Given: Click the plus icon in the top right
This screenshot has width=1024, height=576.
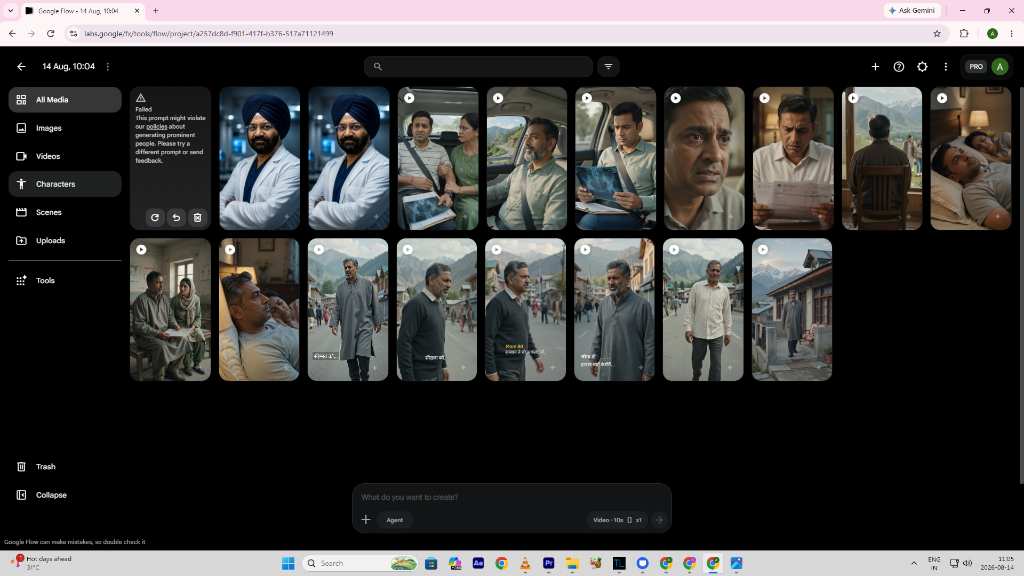Looking at the screenshot, I should tap(875, 67).
